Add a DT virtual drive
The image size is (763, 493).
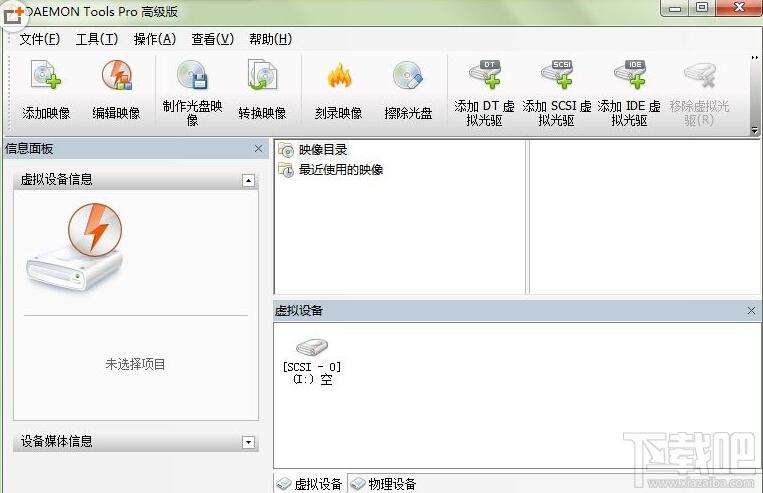tap(485, 74)
